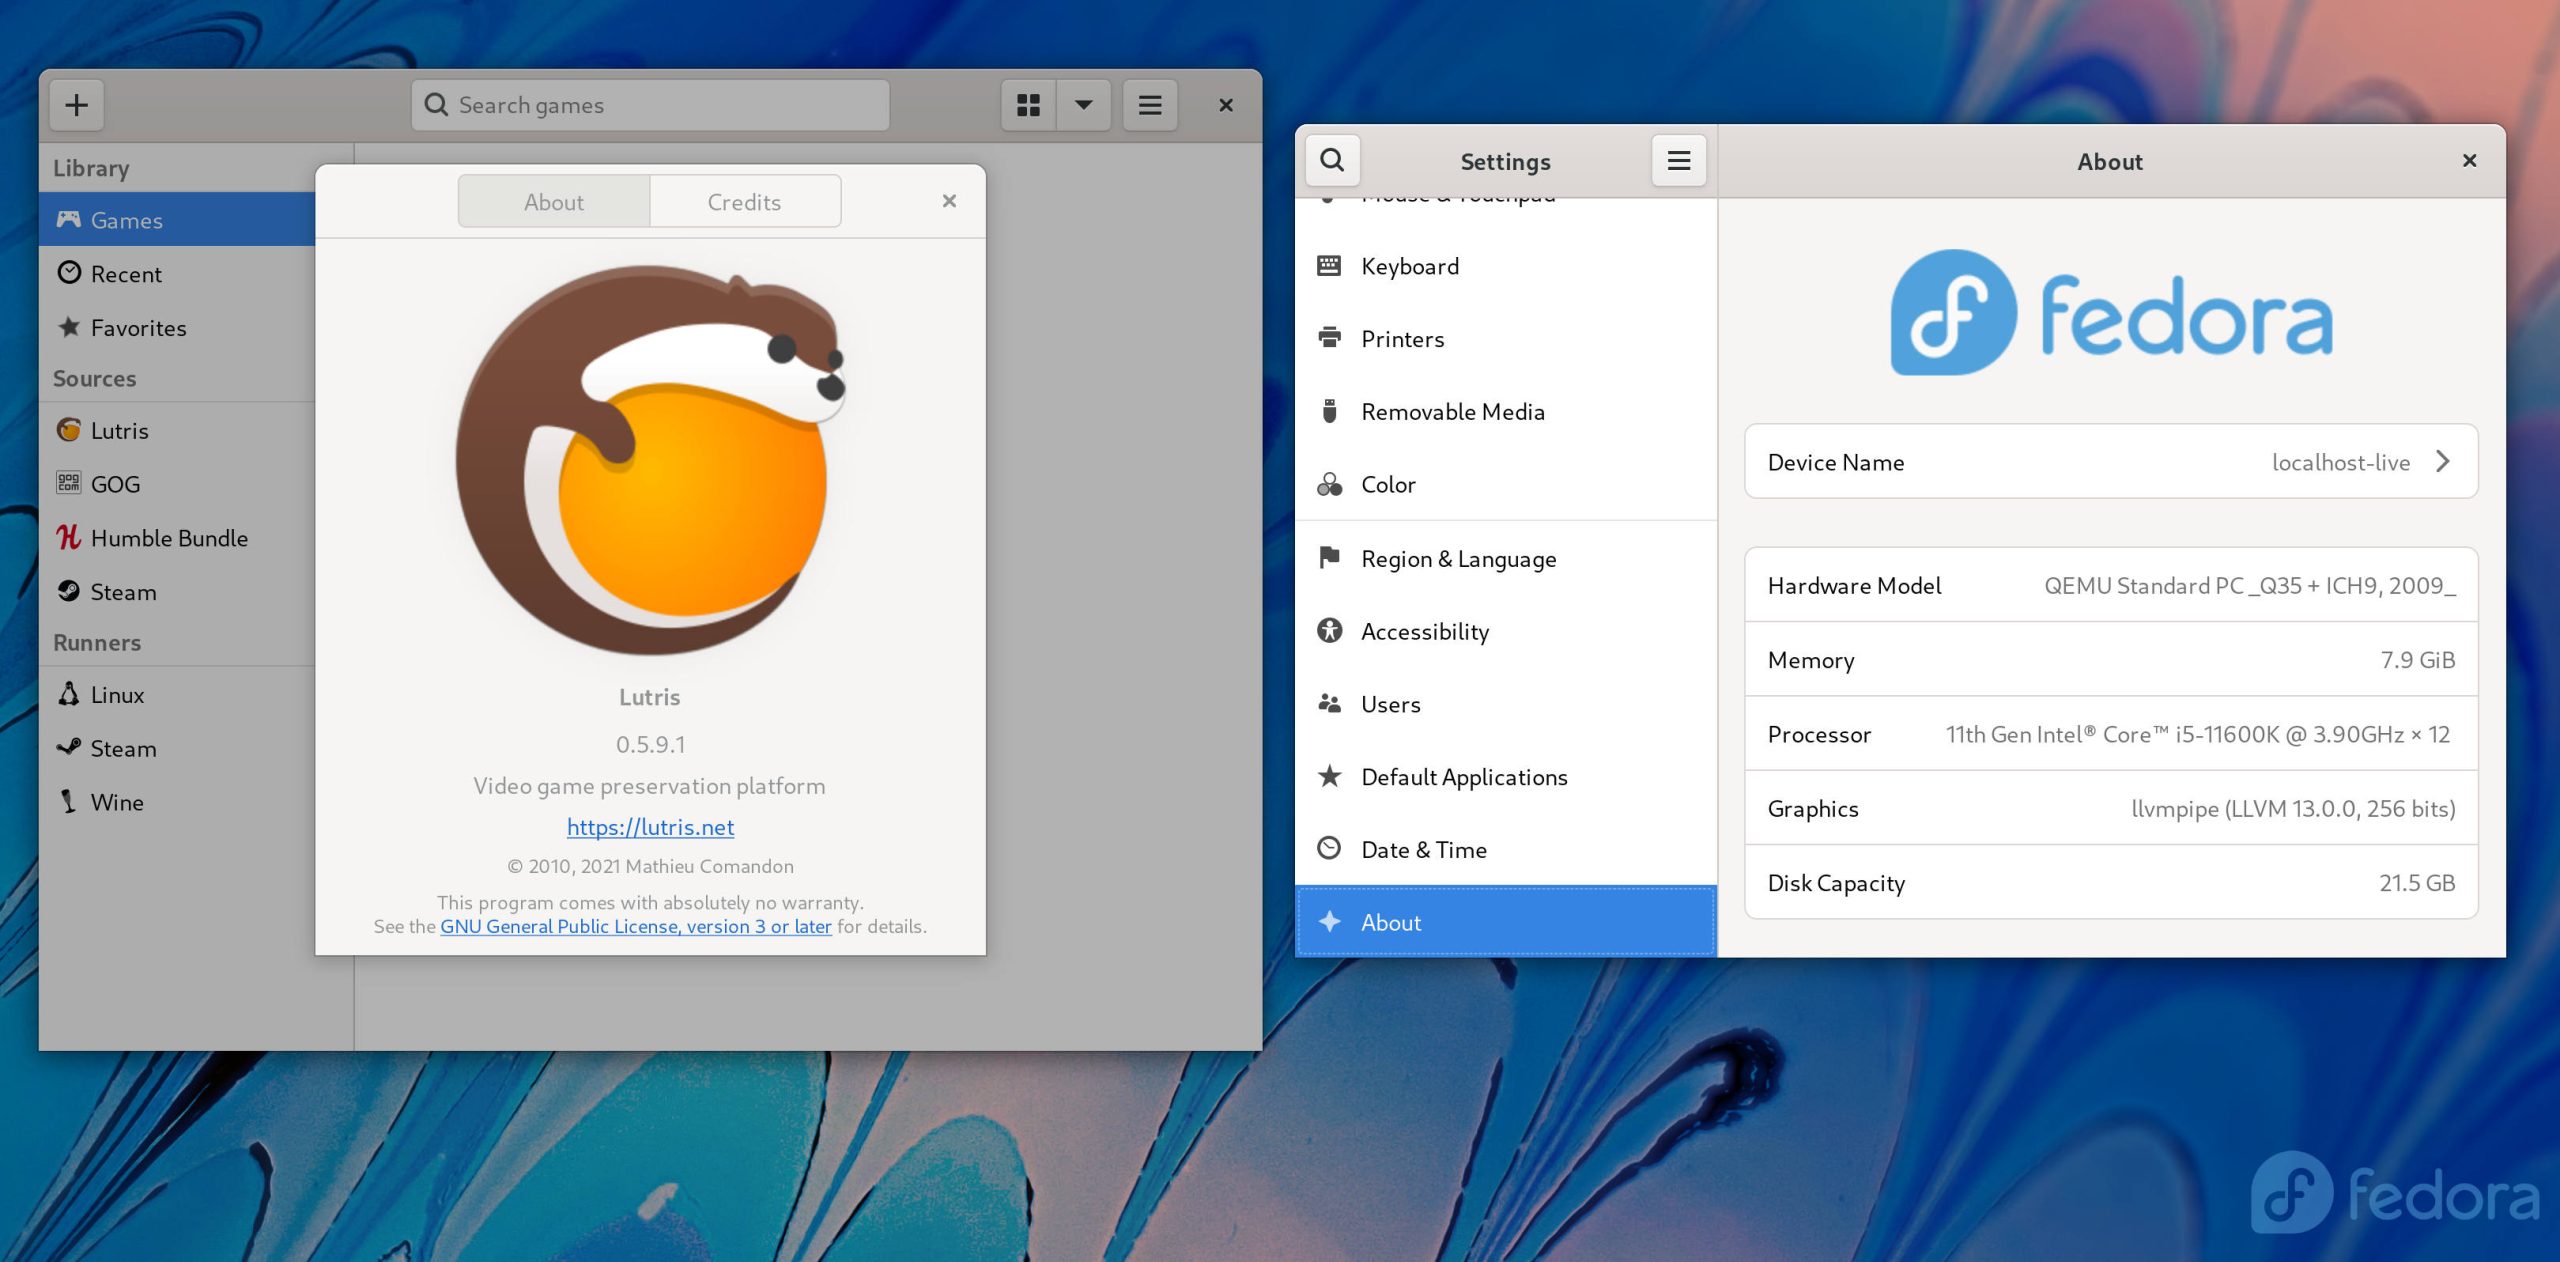
Task: Select Region & Language settings
Action: click(x=1458, y=557)
